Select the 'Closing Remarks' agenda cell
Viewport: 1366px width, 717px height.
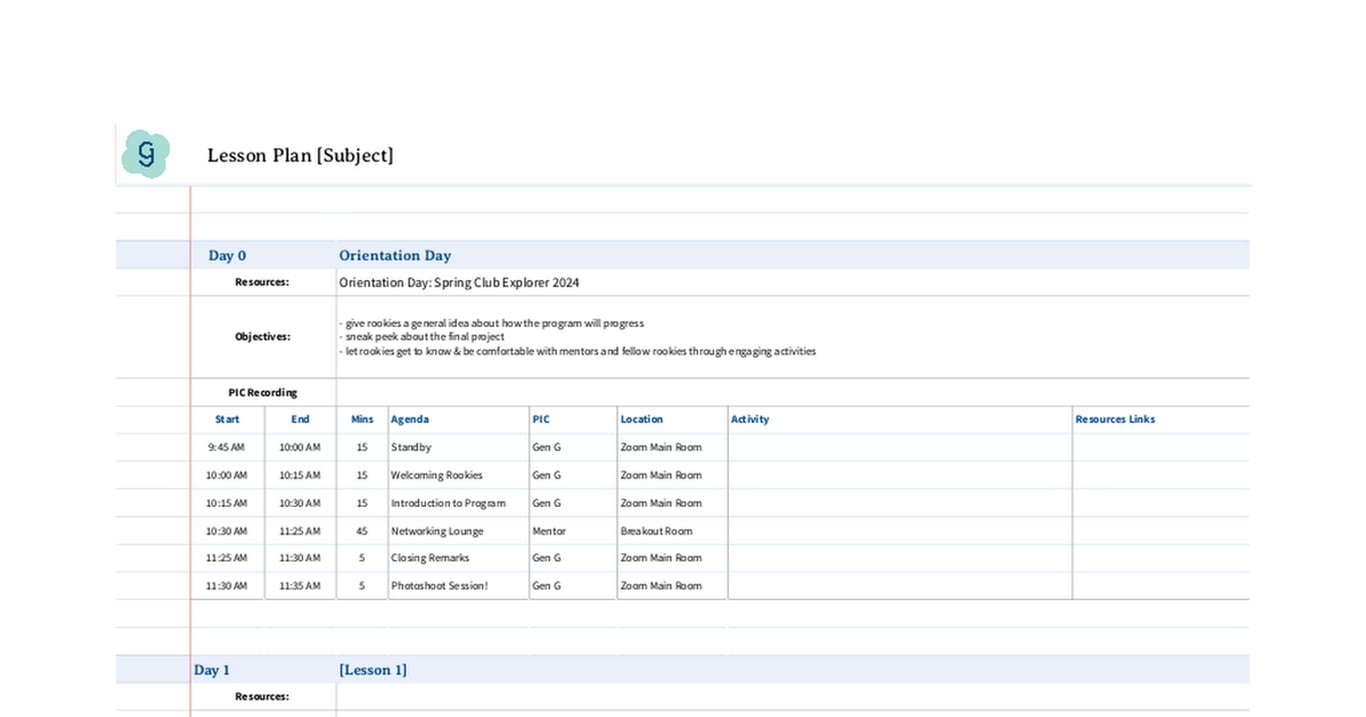[430, 558]
